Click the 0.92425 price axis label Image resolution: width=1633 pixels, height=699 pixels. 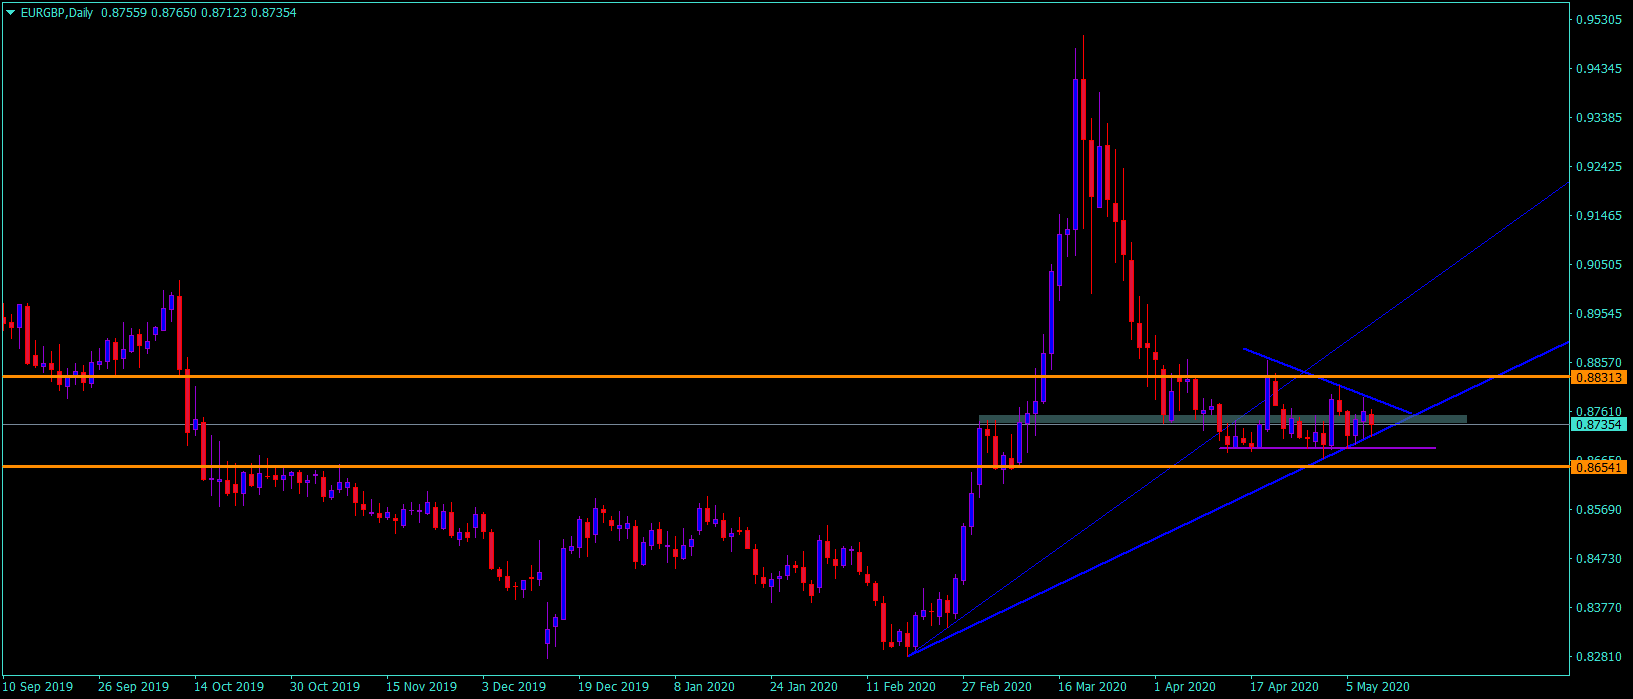pyautogui.click(x=1598, y=167)
